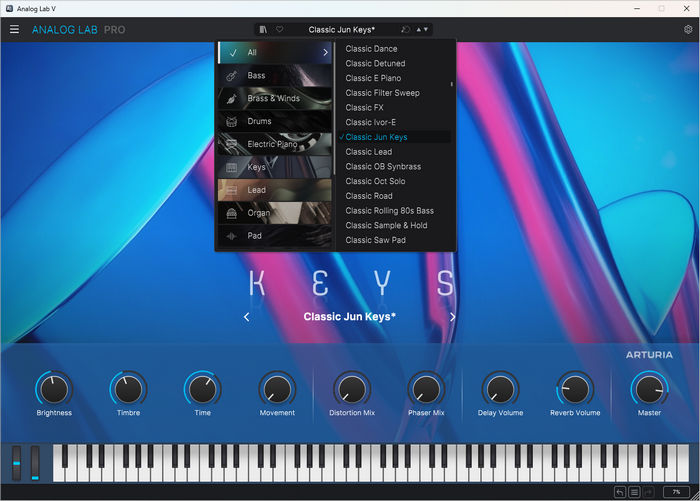Select the checked All category
This screenshot has width=700, height=501.
[x=274, y=52]
